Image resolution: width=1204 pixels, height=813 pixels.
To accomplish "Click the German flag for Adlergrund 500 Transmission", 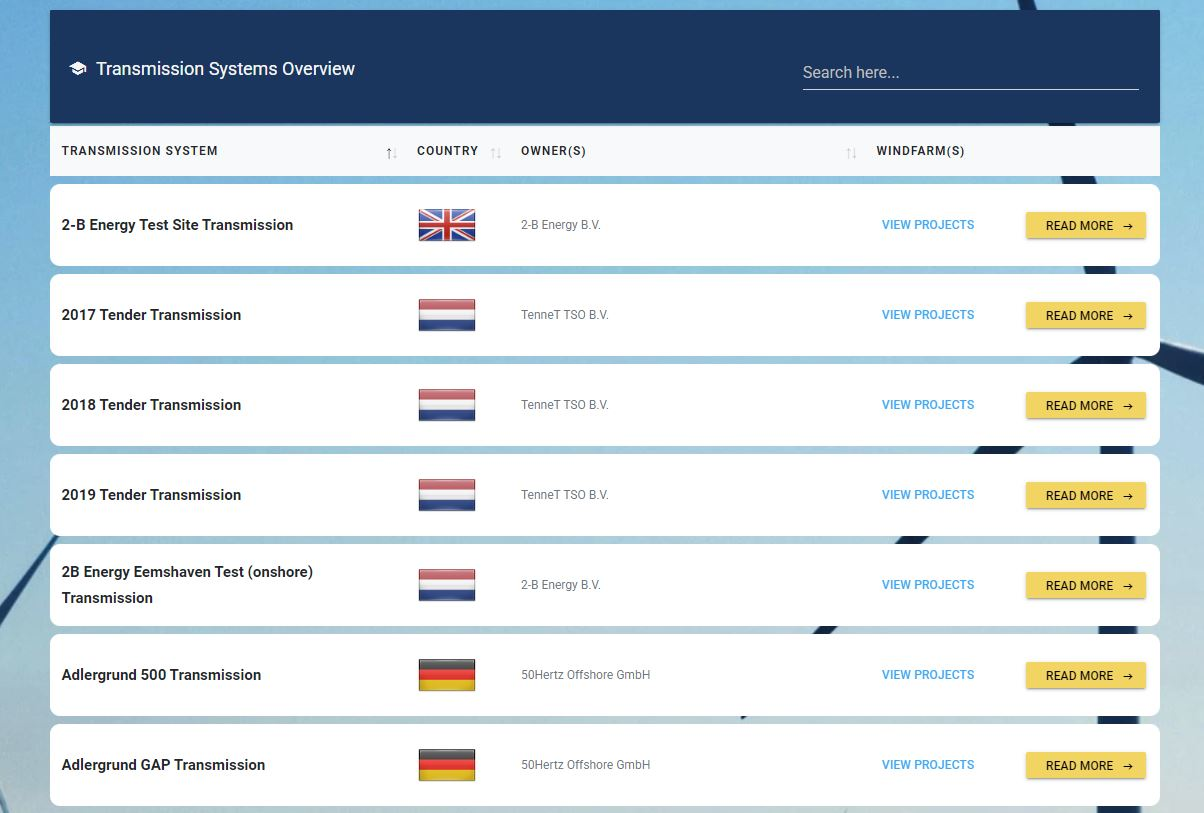I will pyautogui.click(x=446, y=675).
